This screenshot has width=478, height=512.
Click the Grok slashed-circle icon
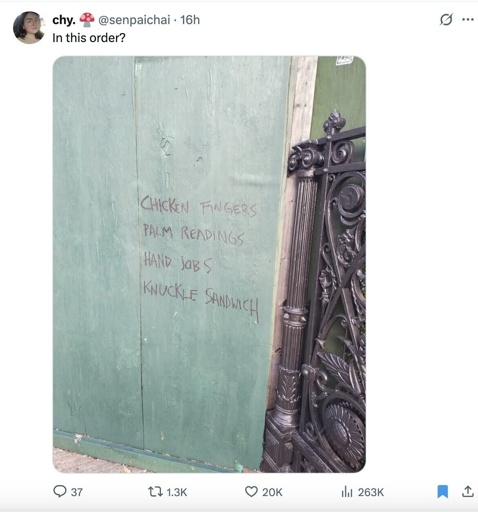[x=446, y=20]
